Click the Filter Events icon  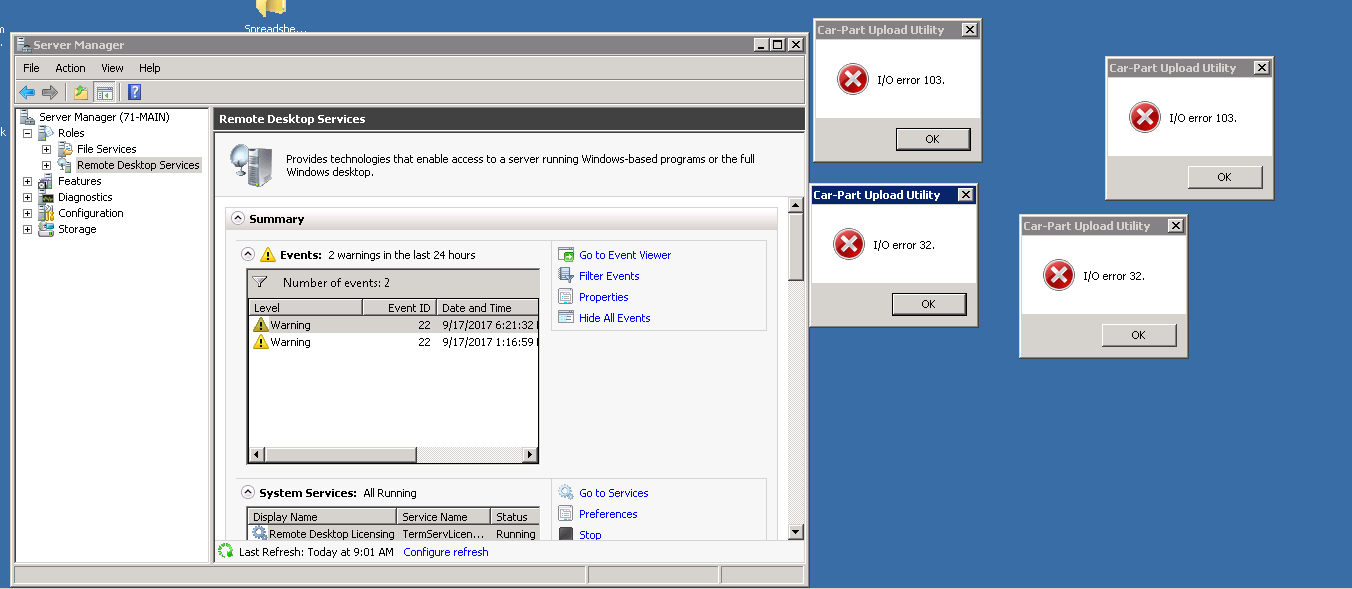click(566, 276)
